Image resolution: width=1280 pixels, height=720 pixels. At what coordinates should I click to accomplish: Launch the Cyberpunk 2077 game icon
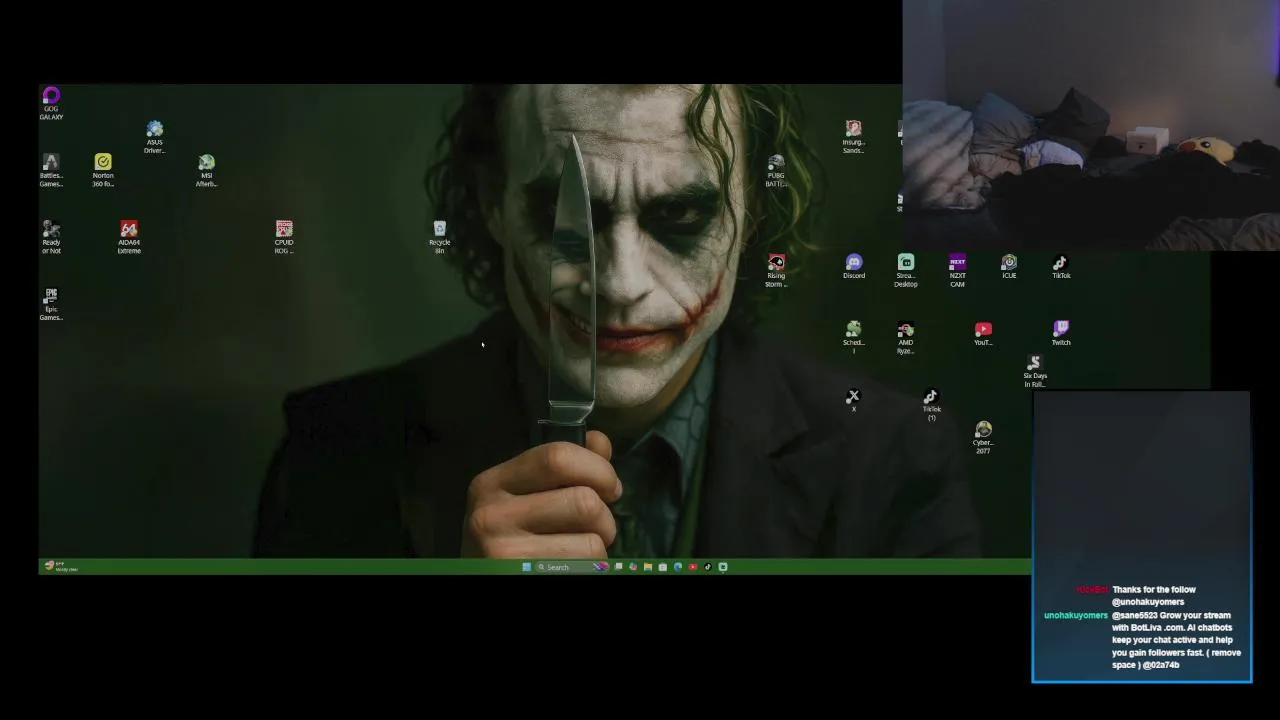point(983,438)
